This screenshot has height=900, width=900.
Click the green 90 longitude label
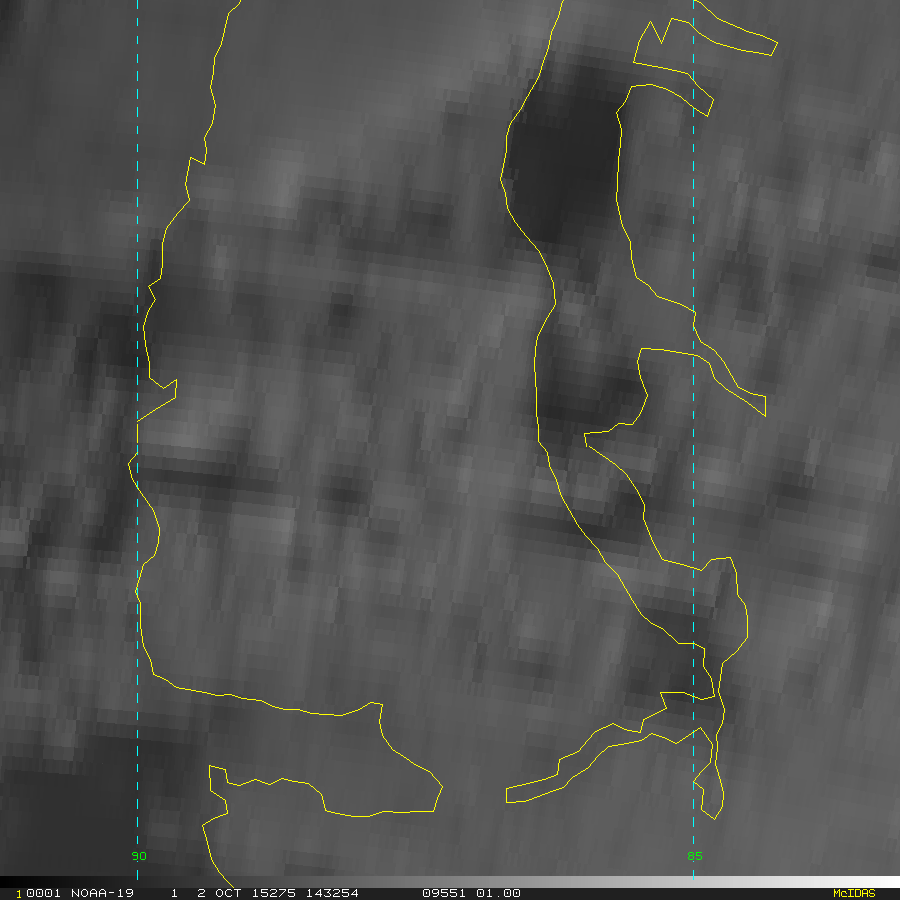pos(139,856)
